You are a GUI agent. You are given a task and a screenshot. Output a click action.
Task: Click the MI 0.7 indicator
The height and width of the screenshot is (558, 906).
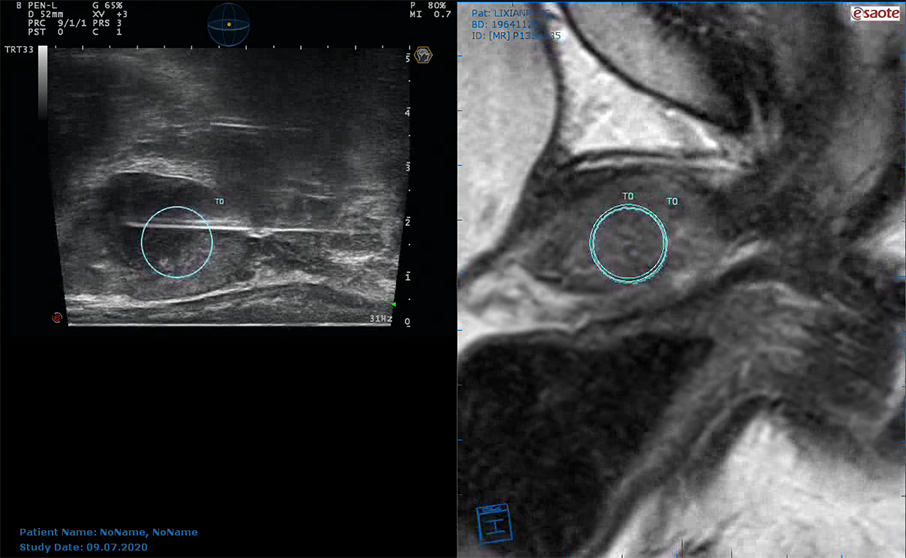click(x=430, y=14)
